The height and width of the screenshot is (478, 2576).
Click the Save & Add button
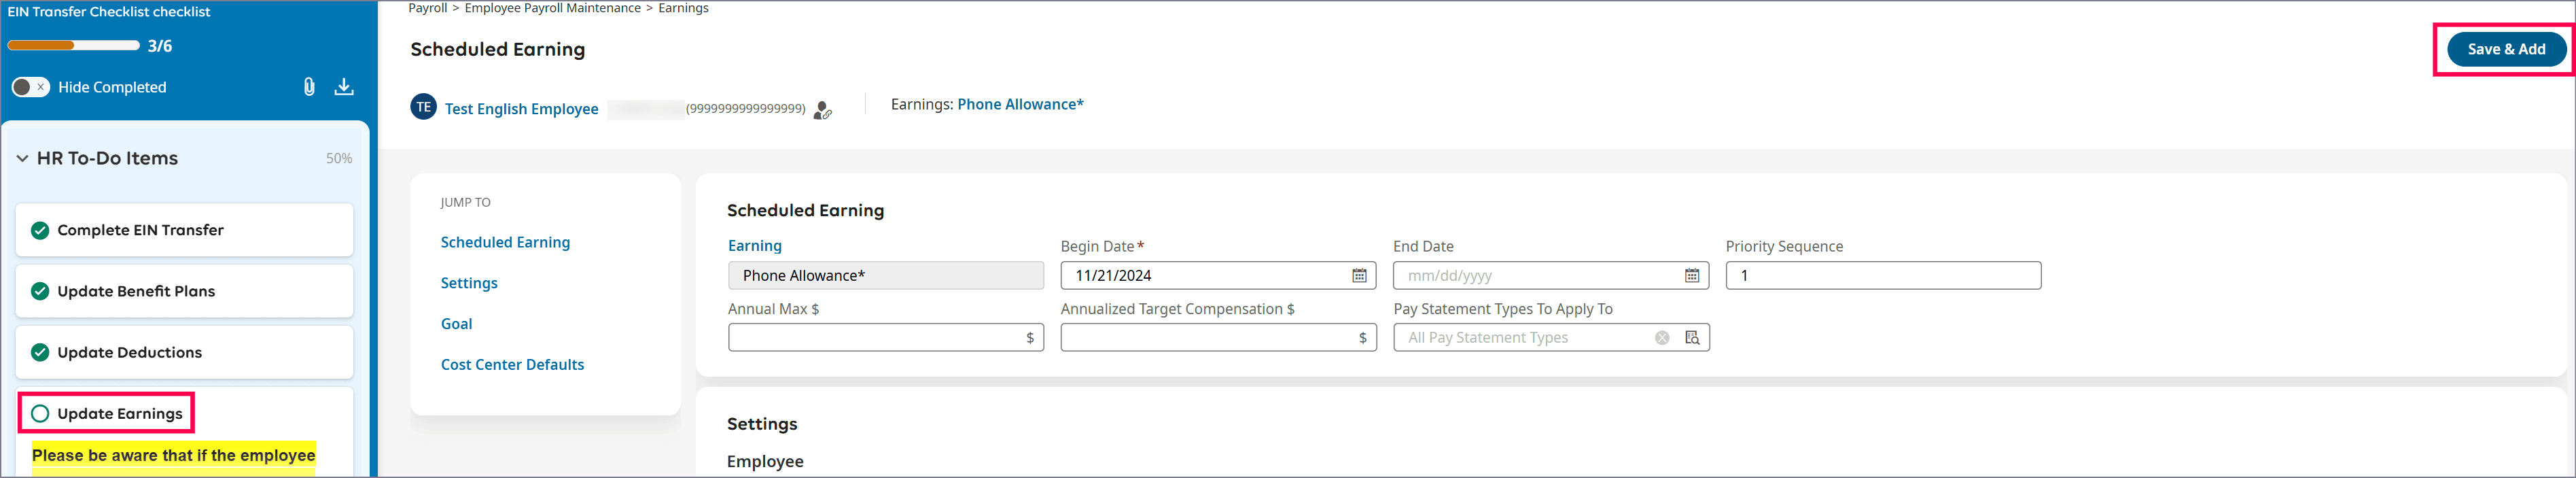pos(2505,49)
